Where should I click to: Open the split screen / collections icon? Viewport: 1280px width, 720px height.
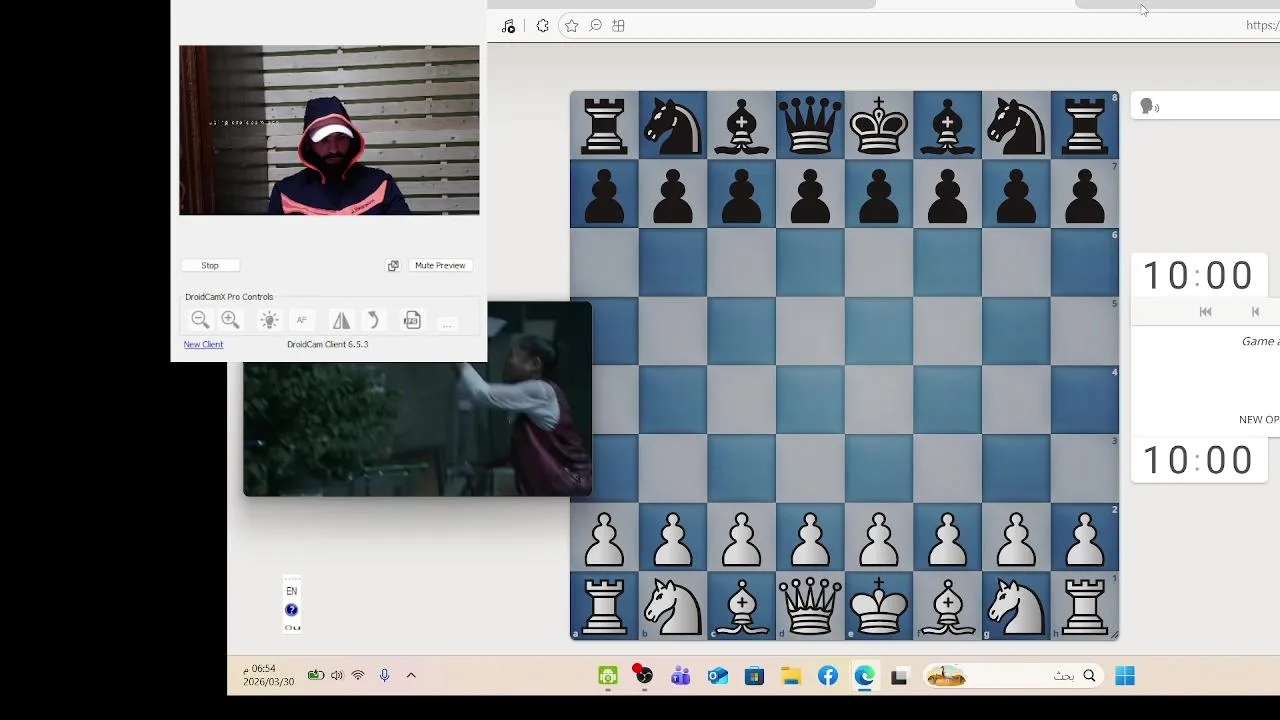click(x=618, y=26)
